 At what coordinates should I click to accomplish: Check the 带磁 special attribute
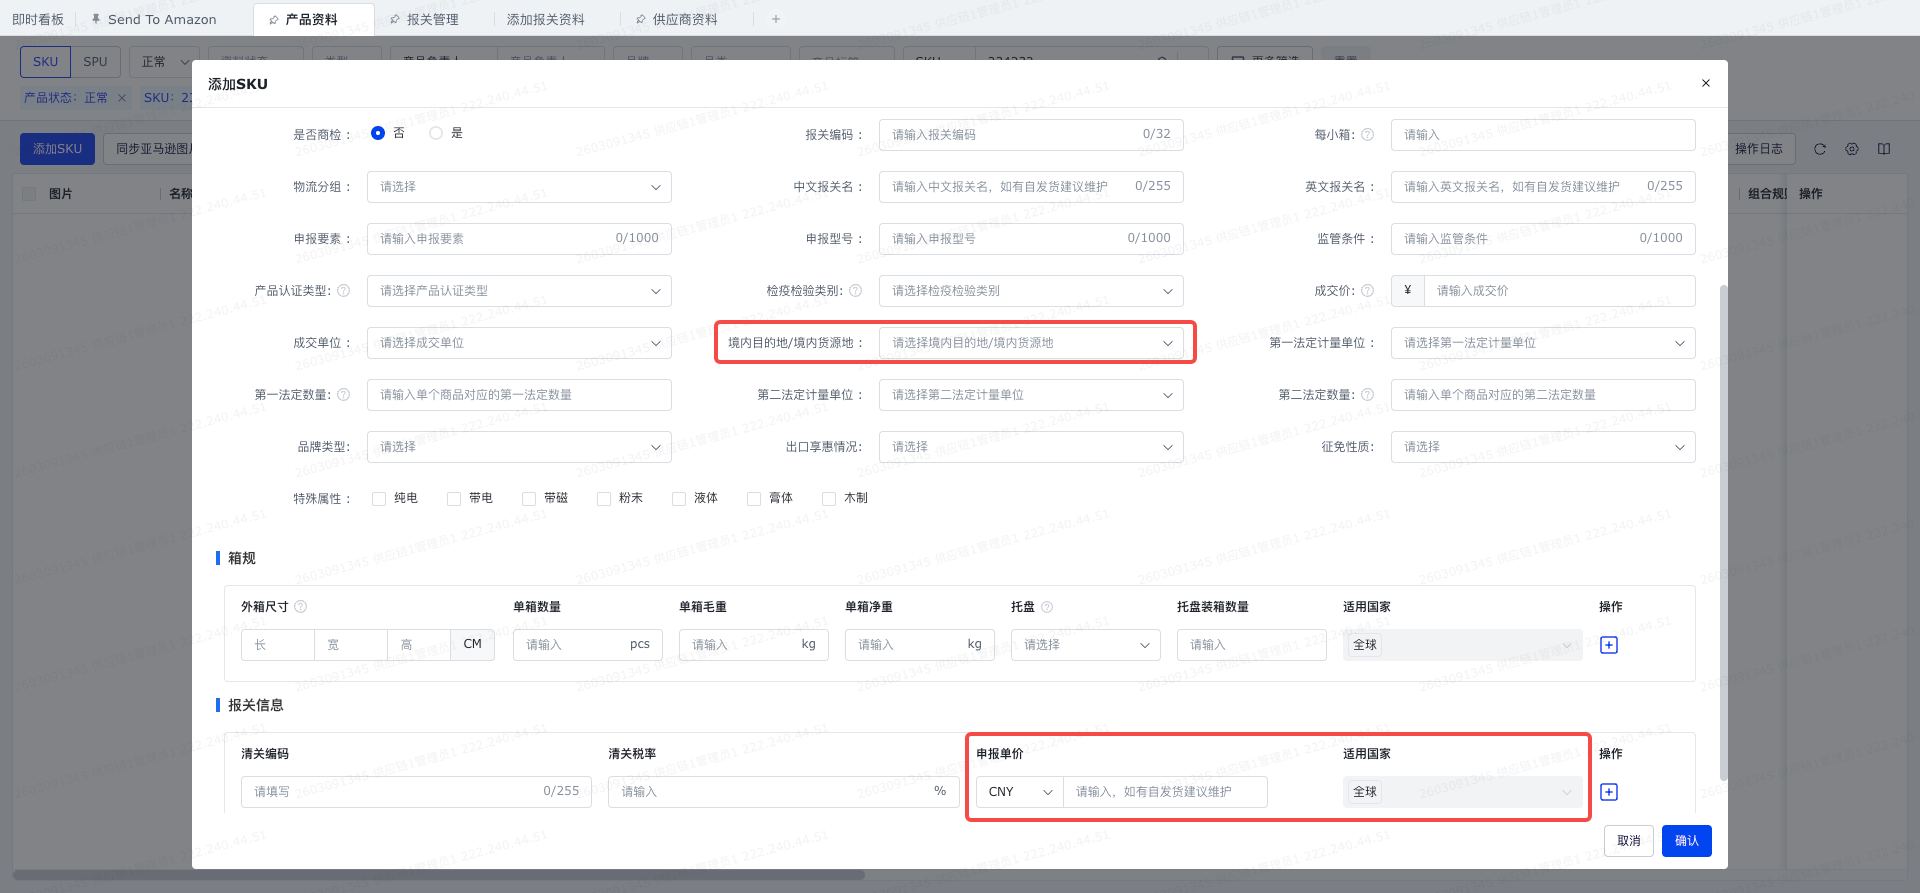click(x=529, y=499)
